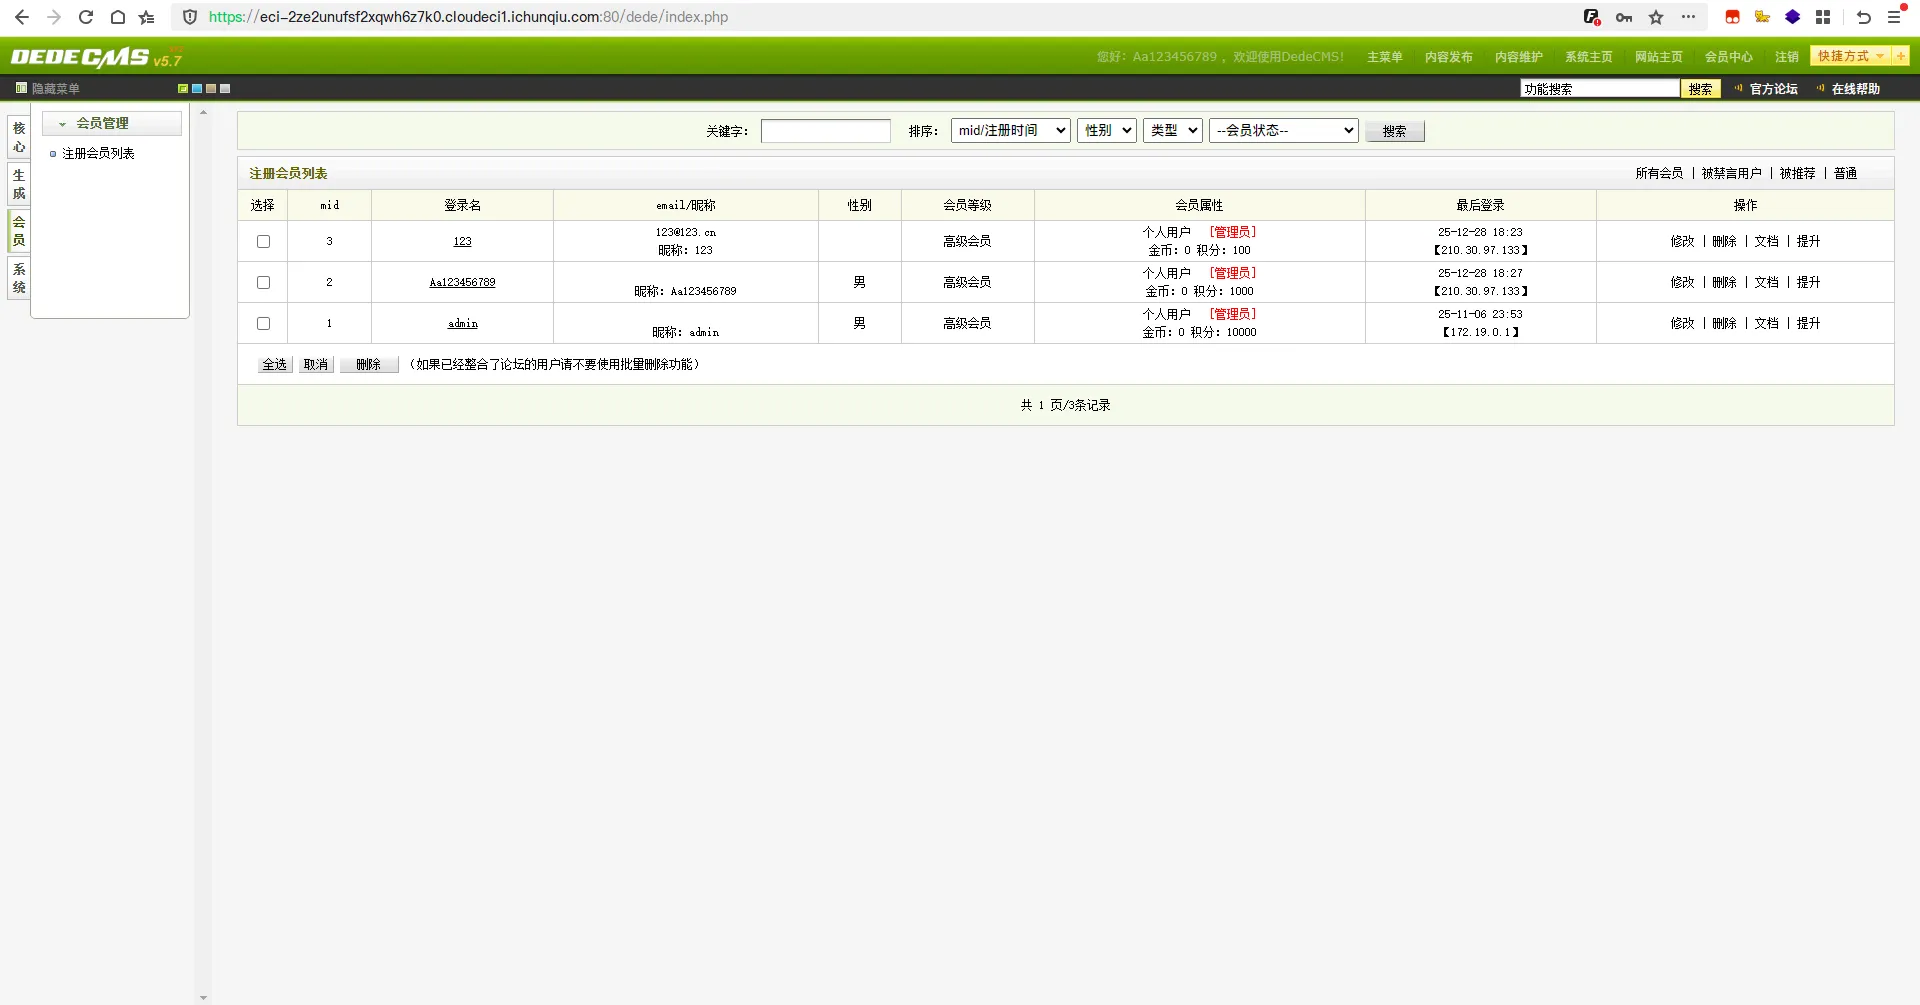The width and height of the screenshot is (1920, 1005).
Task: Click 全选 select all button
Action: [x=274, y=365]
